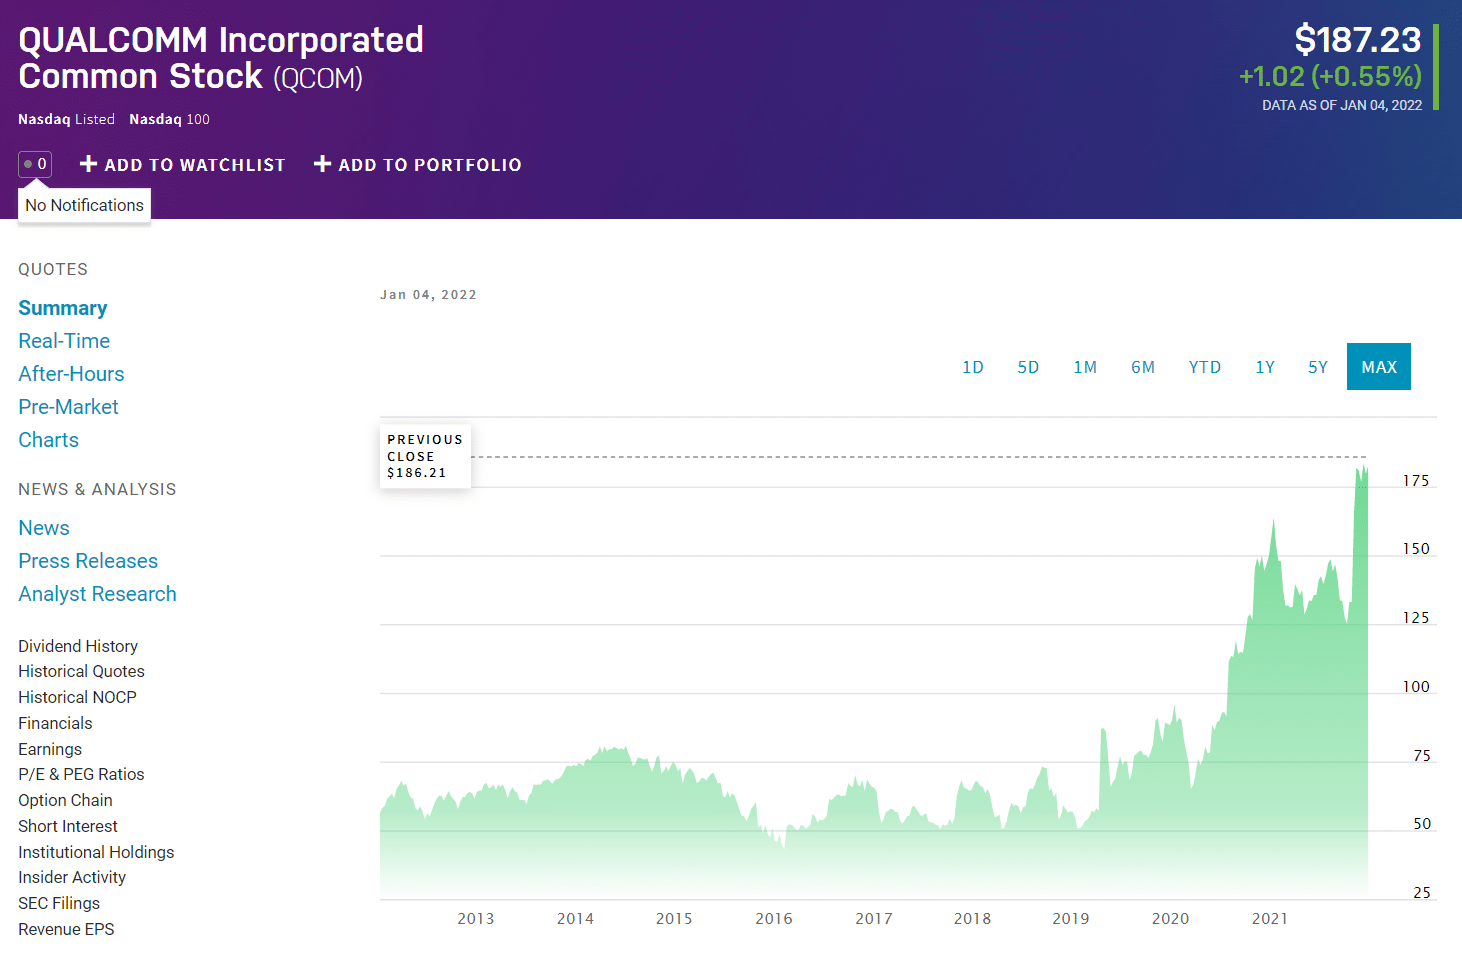Click the Jan 04, 2022 chart date

coord(428,295)
